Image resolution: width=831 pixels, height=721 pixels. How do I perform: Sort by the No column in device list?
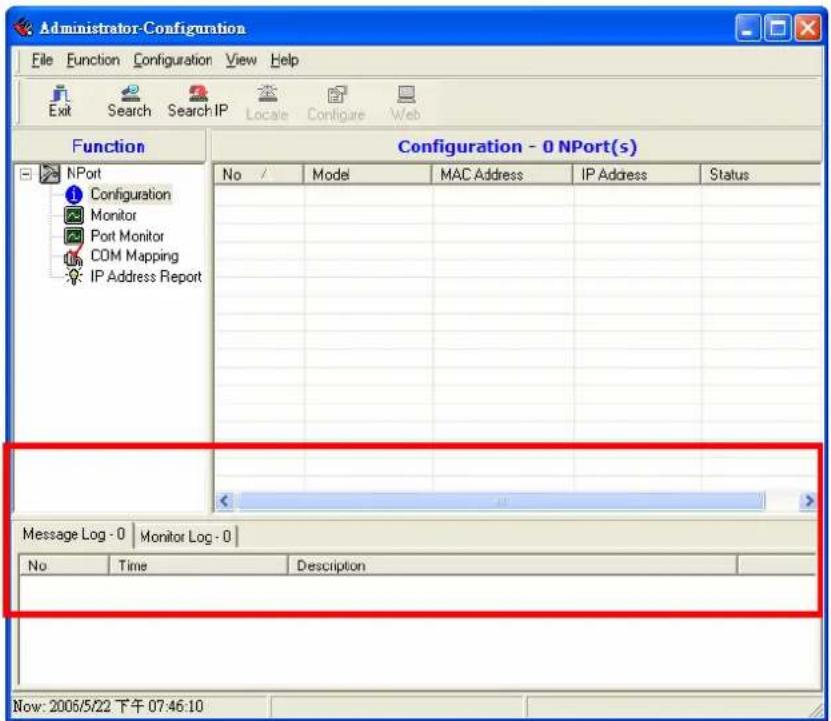click(259, 174)
